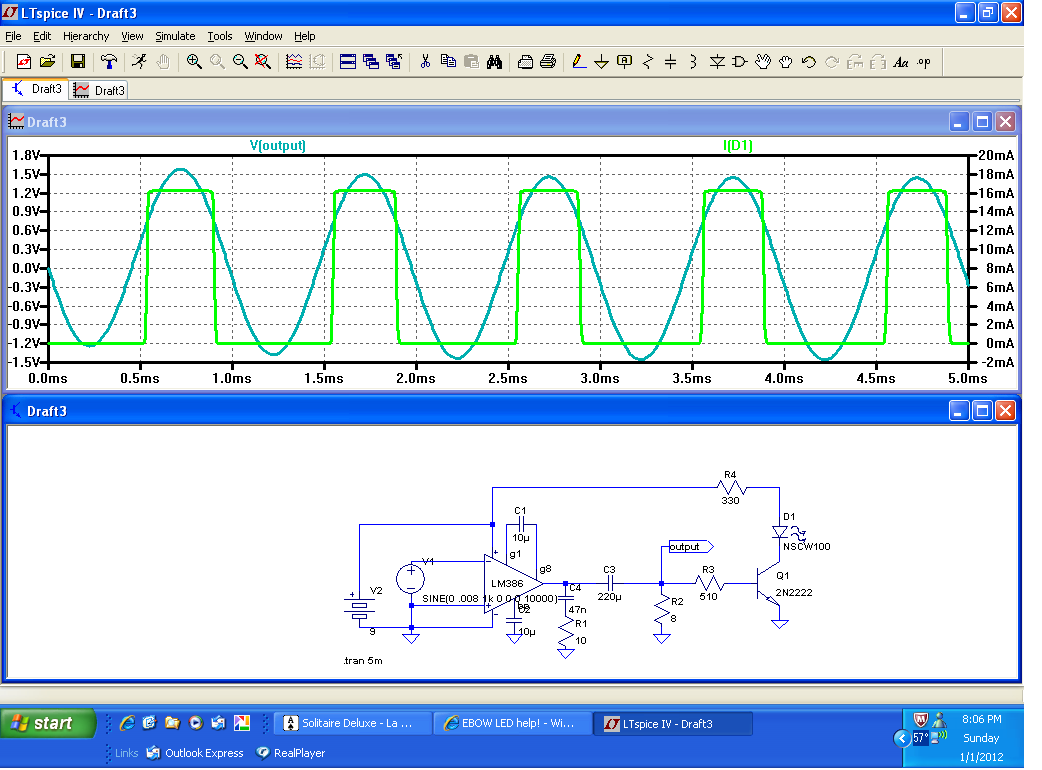Launch the Internet Explorer quick launch icon
The width and height of the screenshot is (1042, 770).
click(x=127, y=723)
